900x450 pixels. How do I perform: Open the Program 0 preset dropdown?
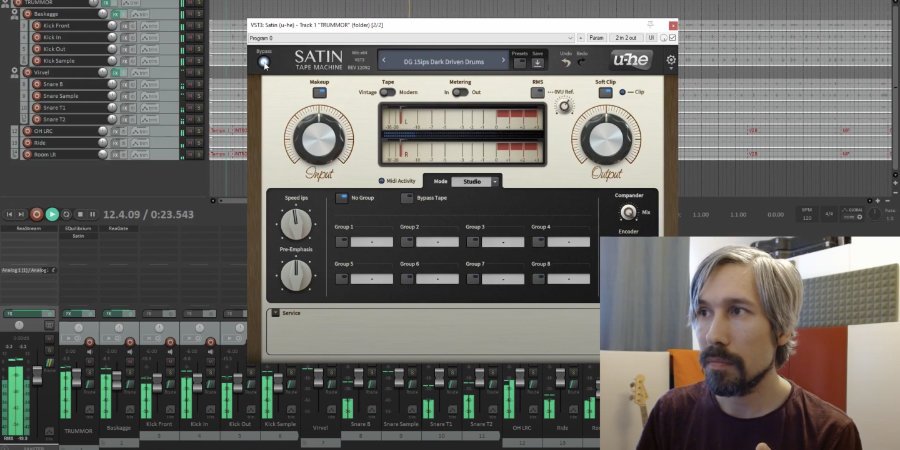[x=411, y=38]
